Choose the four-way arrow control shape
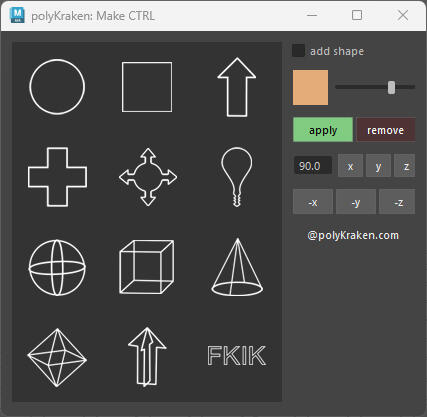The width and height of the screenshot is (427, 417). [x=148, y=177]
